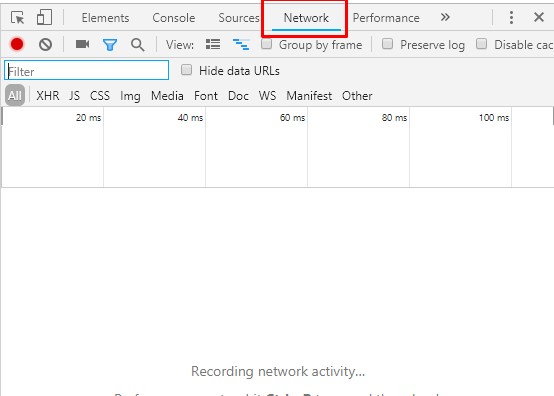This screenshot has width=554, height=396.
Task: Toggle the filter funnel icon
Action: click(110, 45)
